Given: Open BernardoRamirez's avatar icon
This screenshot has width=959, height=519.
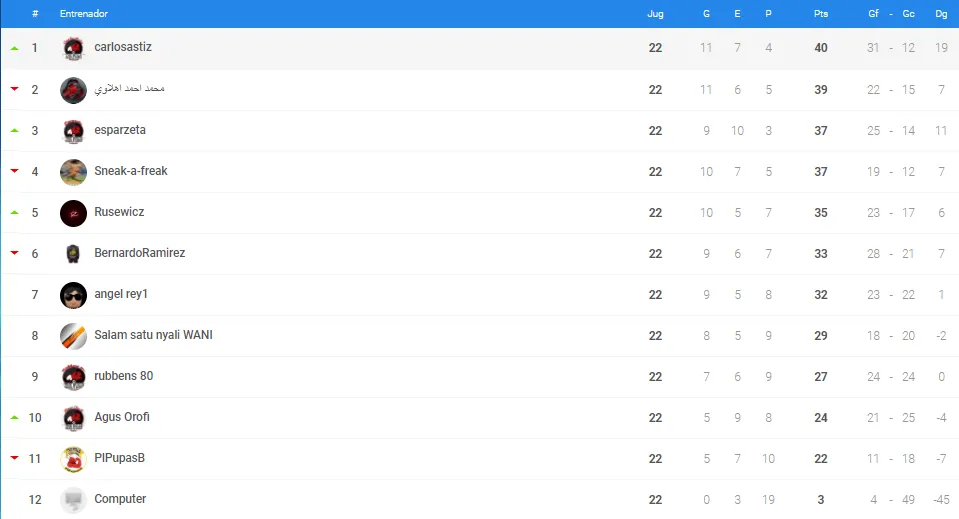Looking at the screenshot, I should 73,254.
